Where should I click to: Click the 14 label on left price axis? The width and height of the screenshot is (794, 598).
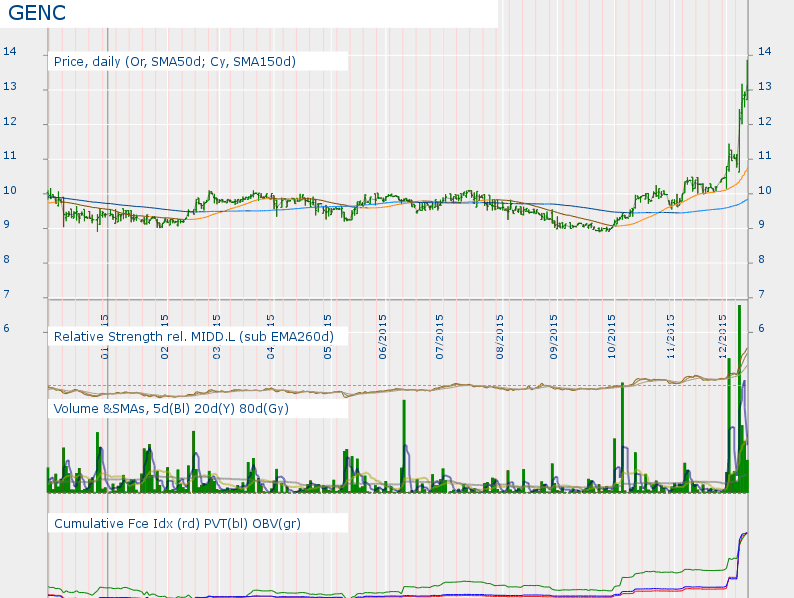[x=8, y=52]
